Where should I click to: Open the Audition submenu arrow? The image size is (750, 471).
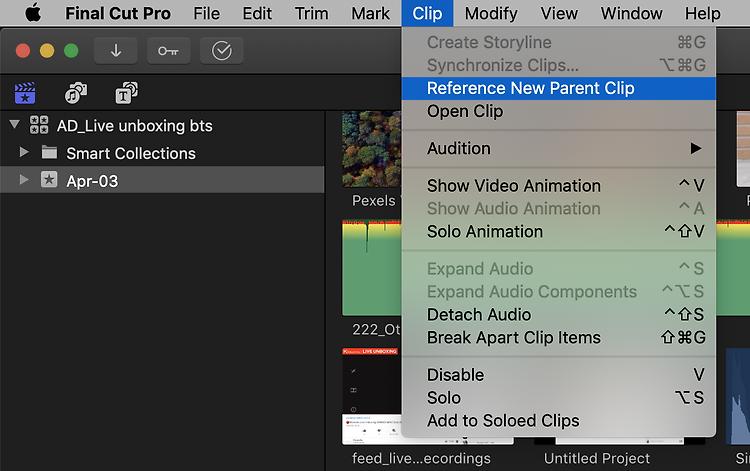pyautogui.click(x=696, y=149)
